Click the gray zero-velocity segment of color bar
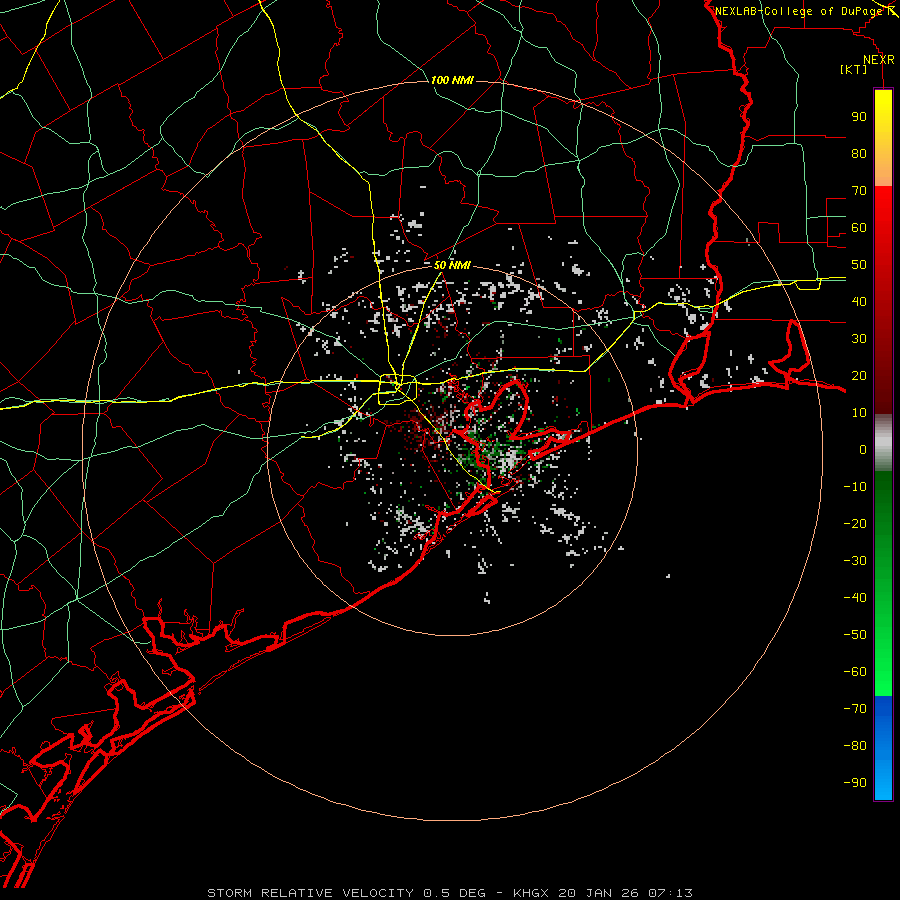Screen dimensions: 900x900 tap(883, 443)
